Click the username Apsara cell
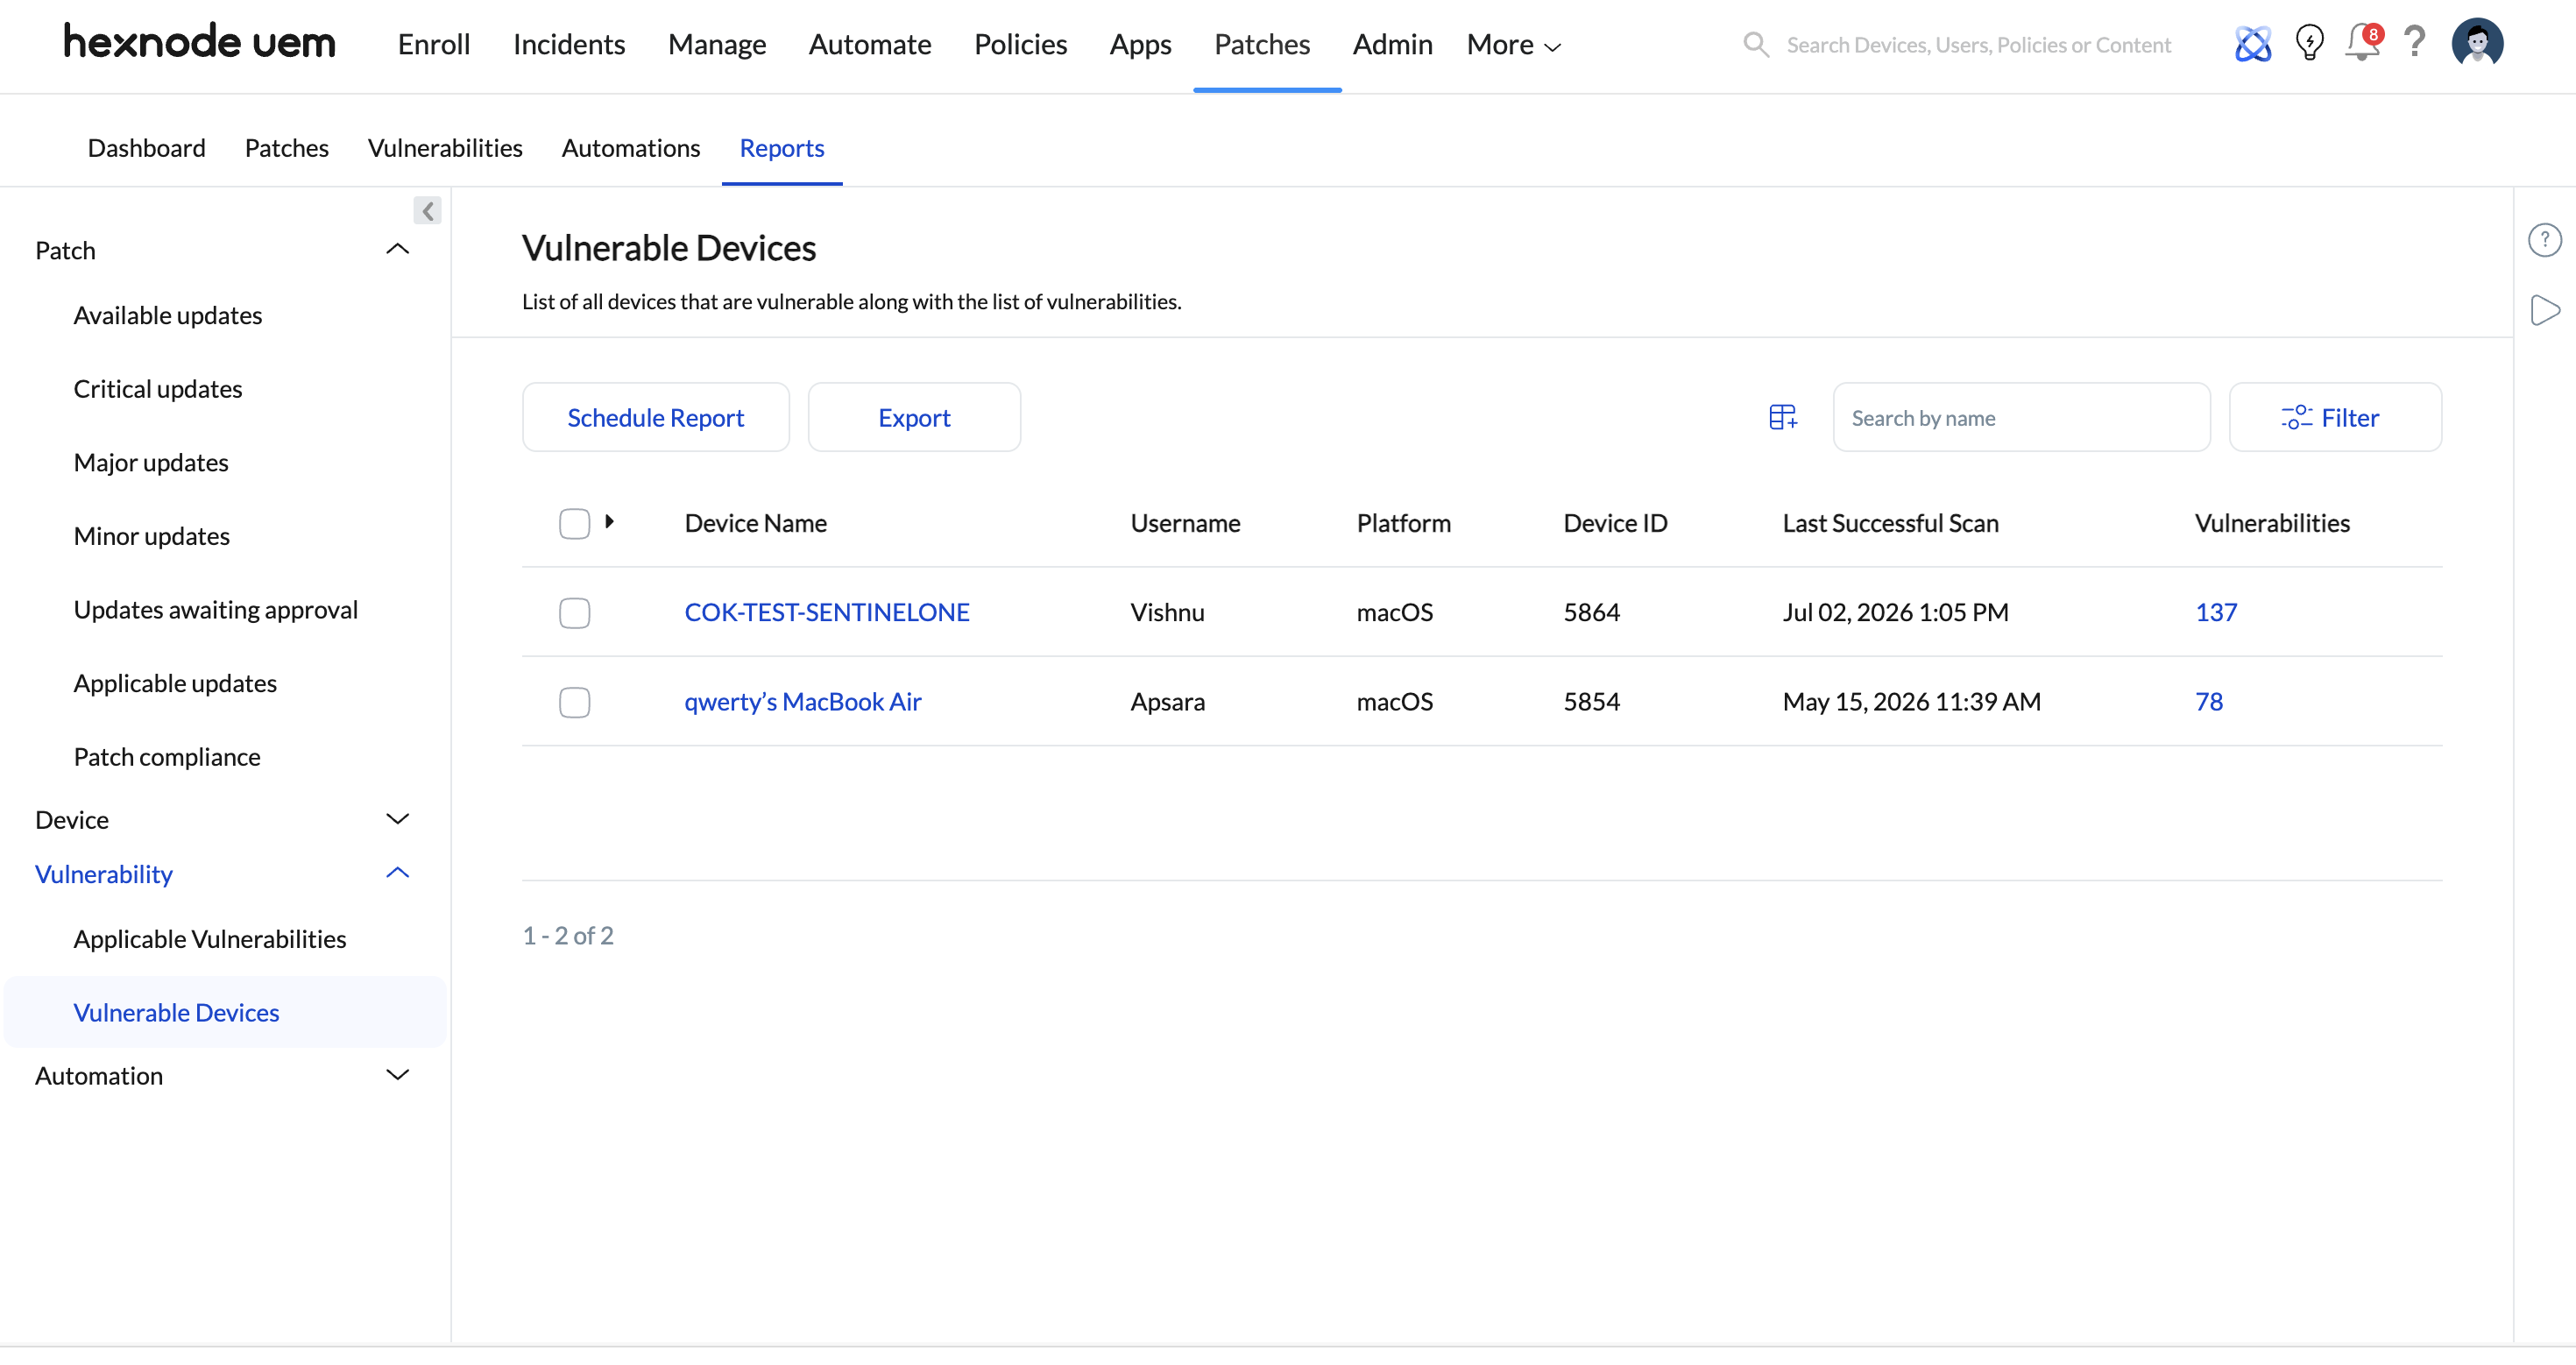This screenshot has height=1365, width=2576. (1167, 702)
